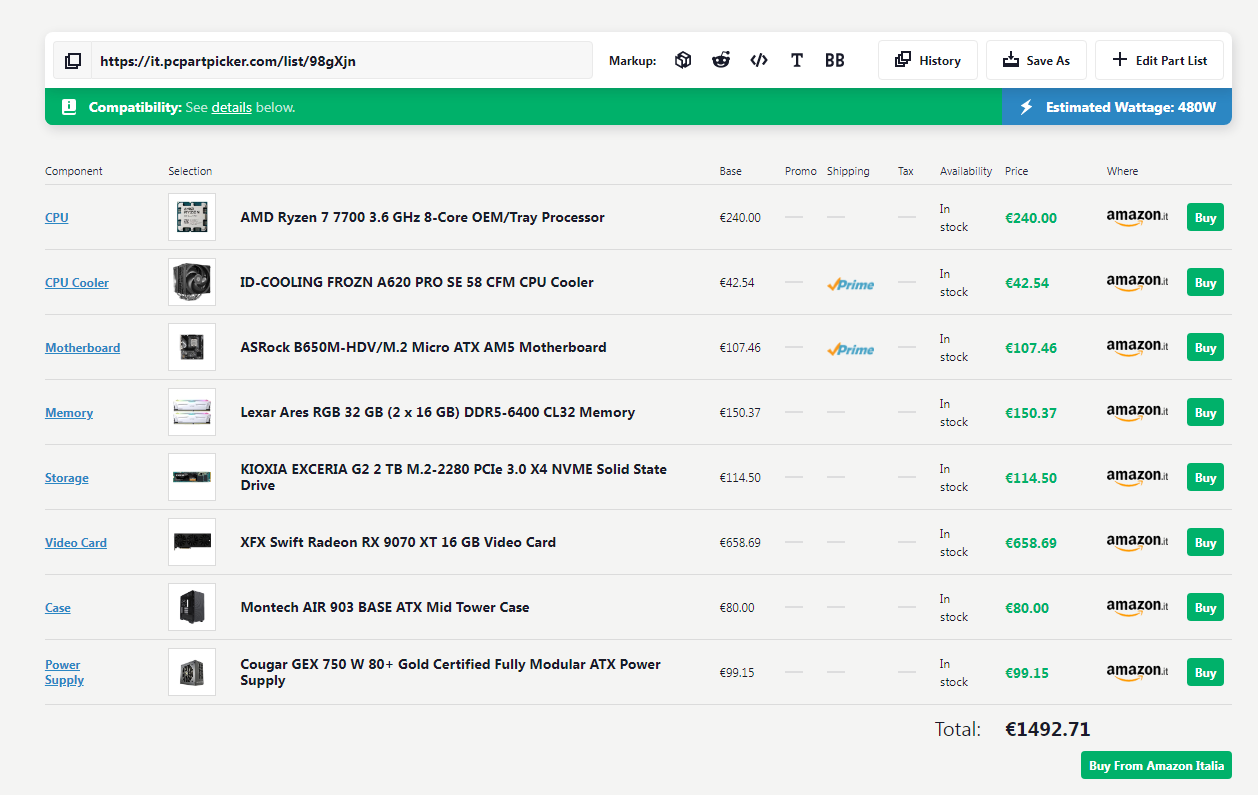The height and width of the screenshot is (795, 1258).
Task: Buy the Montech AIR 903 case
Action: 1205,607
